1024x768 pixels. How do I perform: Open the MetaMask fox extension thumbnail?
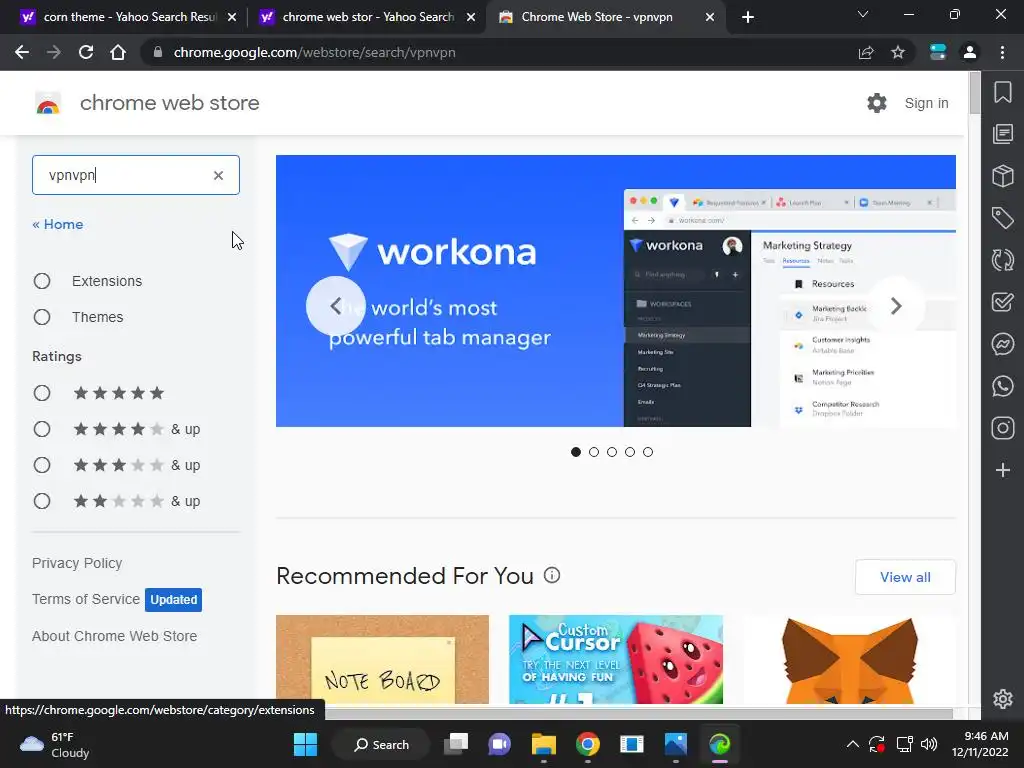849,660
